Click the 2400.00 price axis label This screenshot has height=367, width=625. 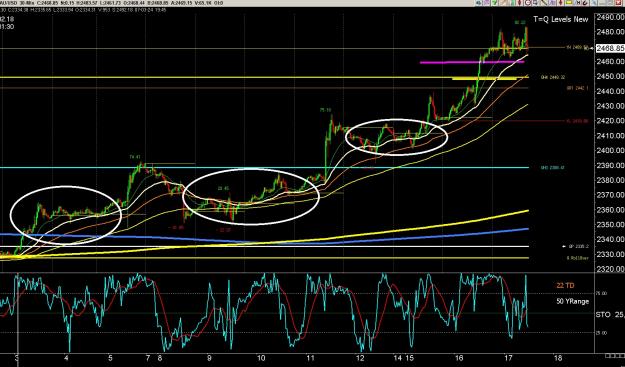[x=610, y=151]
